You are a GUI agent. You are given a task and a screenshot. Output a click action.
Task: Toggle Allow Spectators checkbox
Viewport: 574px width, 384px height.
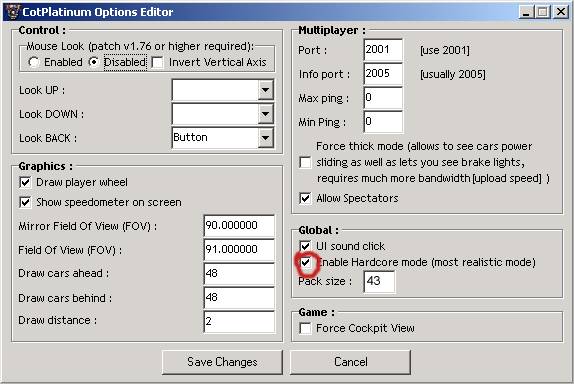305,198
